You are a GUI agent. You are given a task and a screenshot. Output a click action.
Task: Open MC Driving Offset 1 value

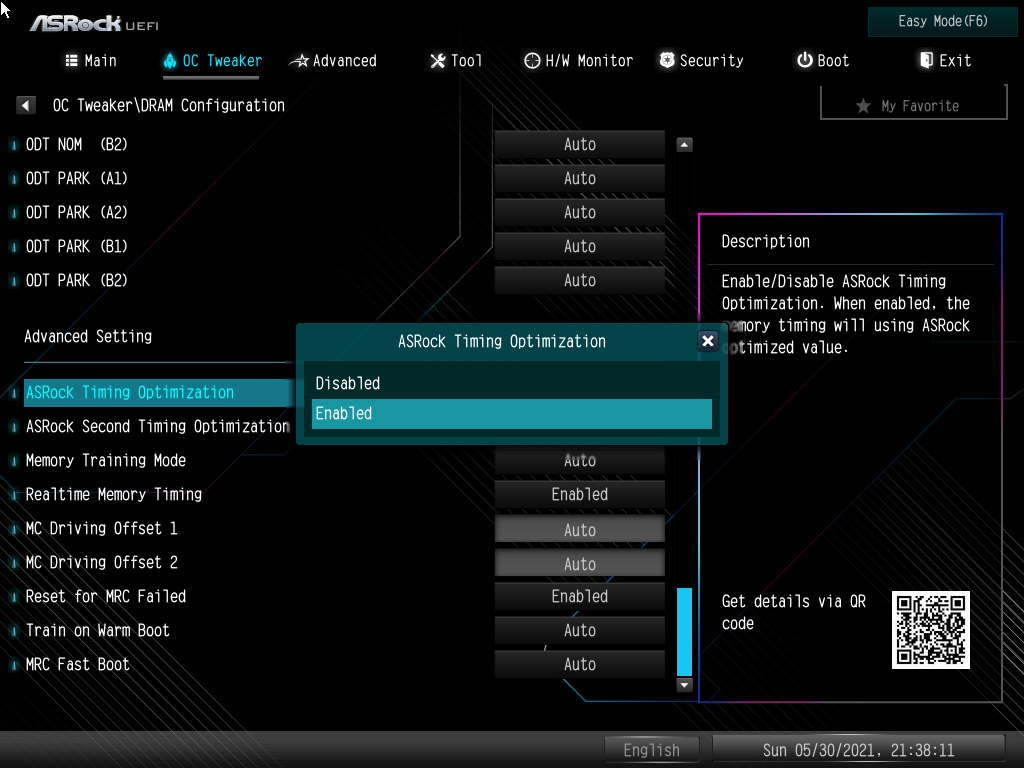tap(580, 530)
